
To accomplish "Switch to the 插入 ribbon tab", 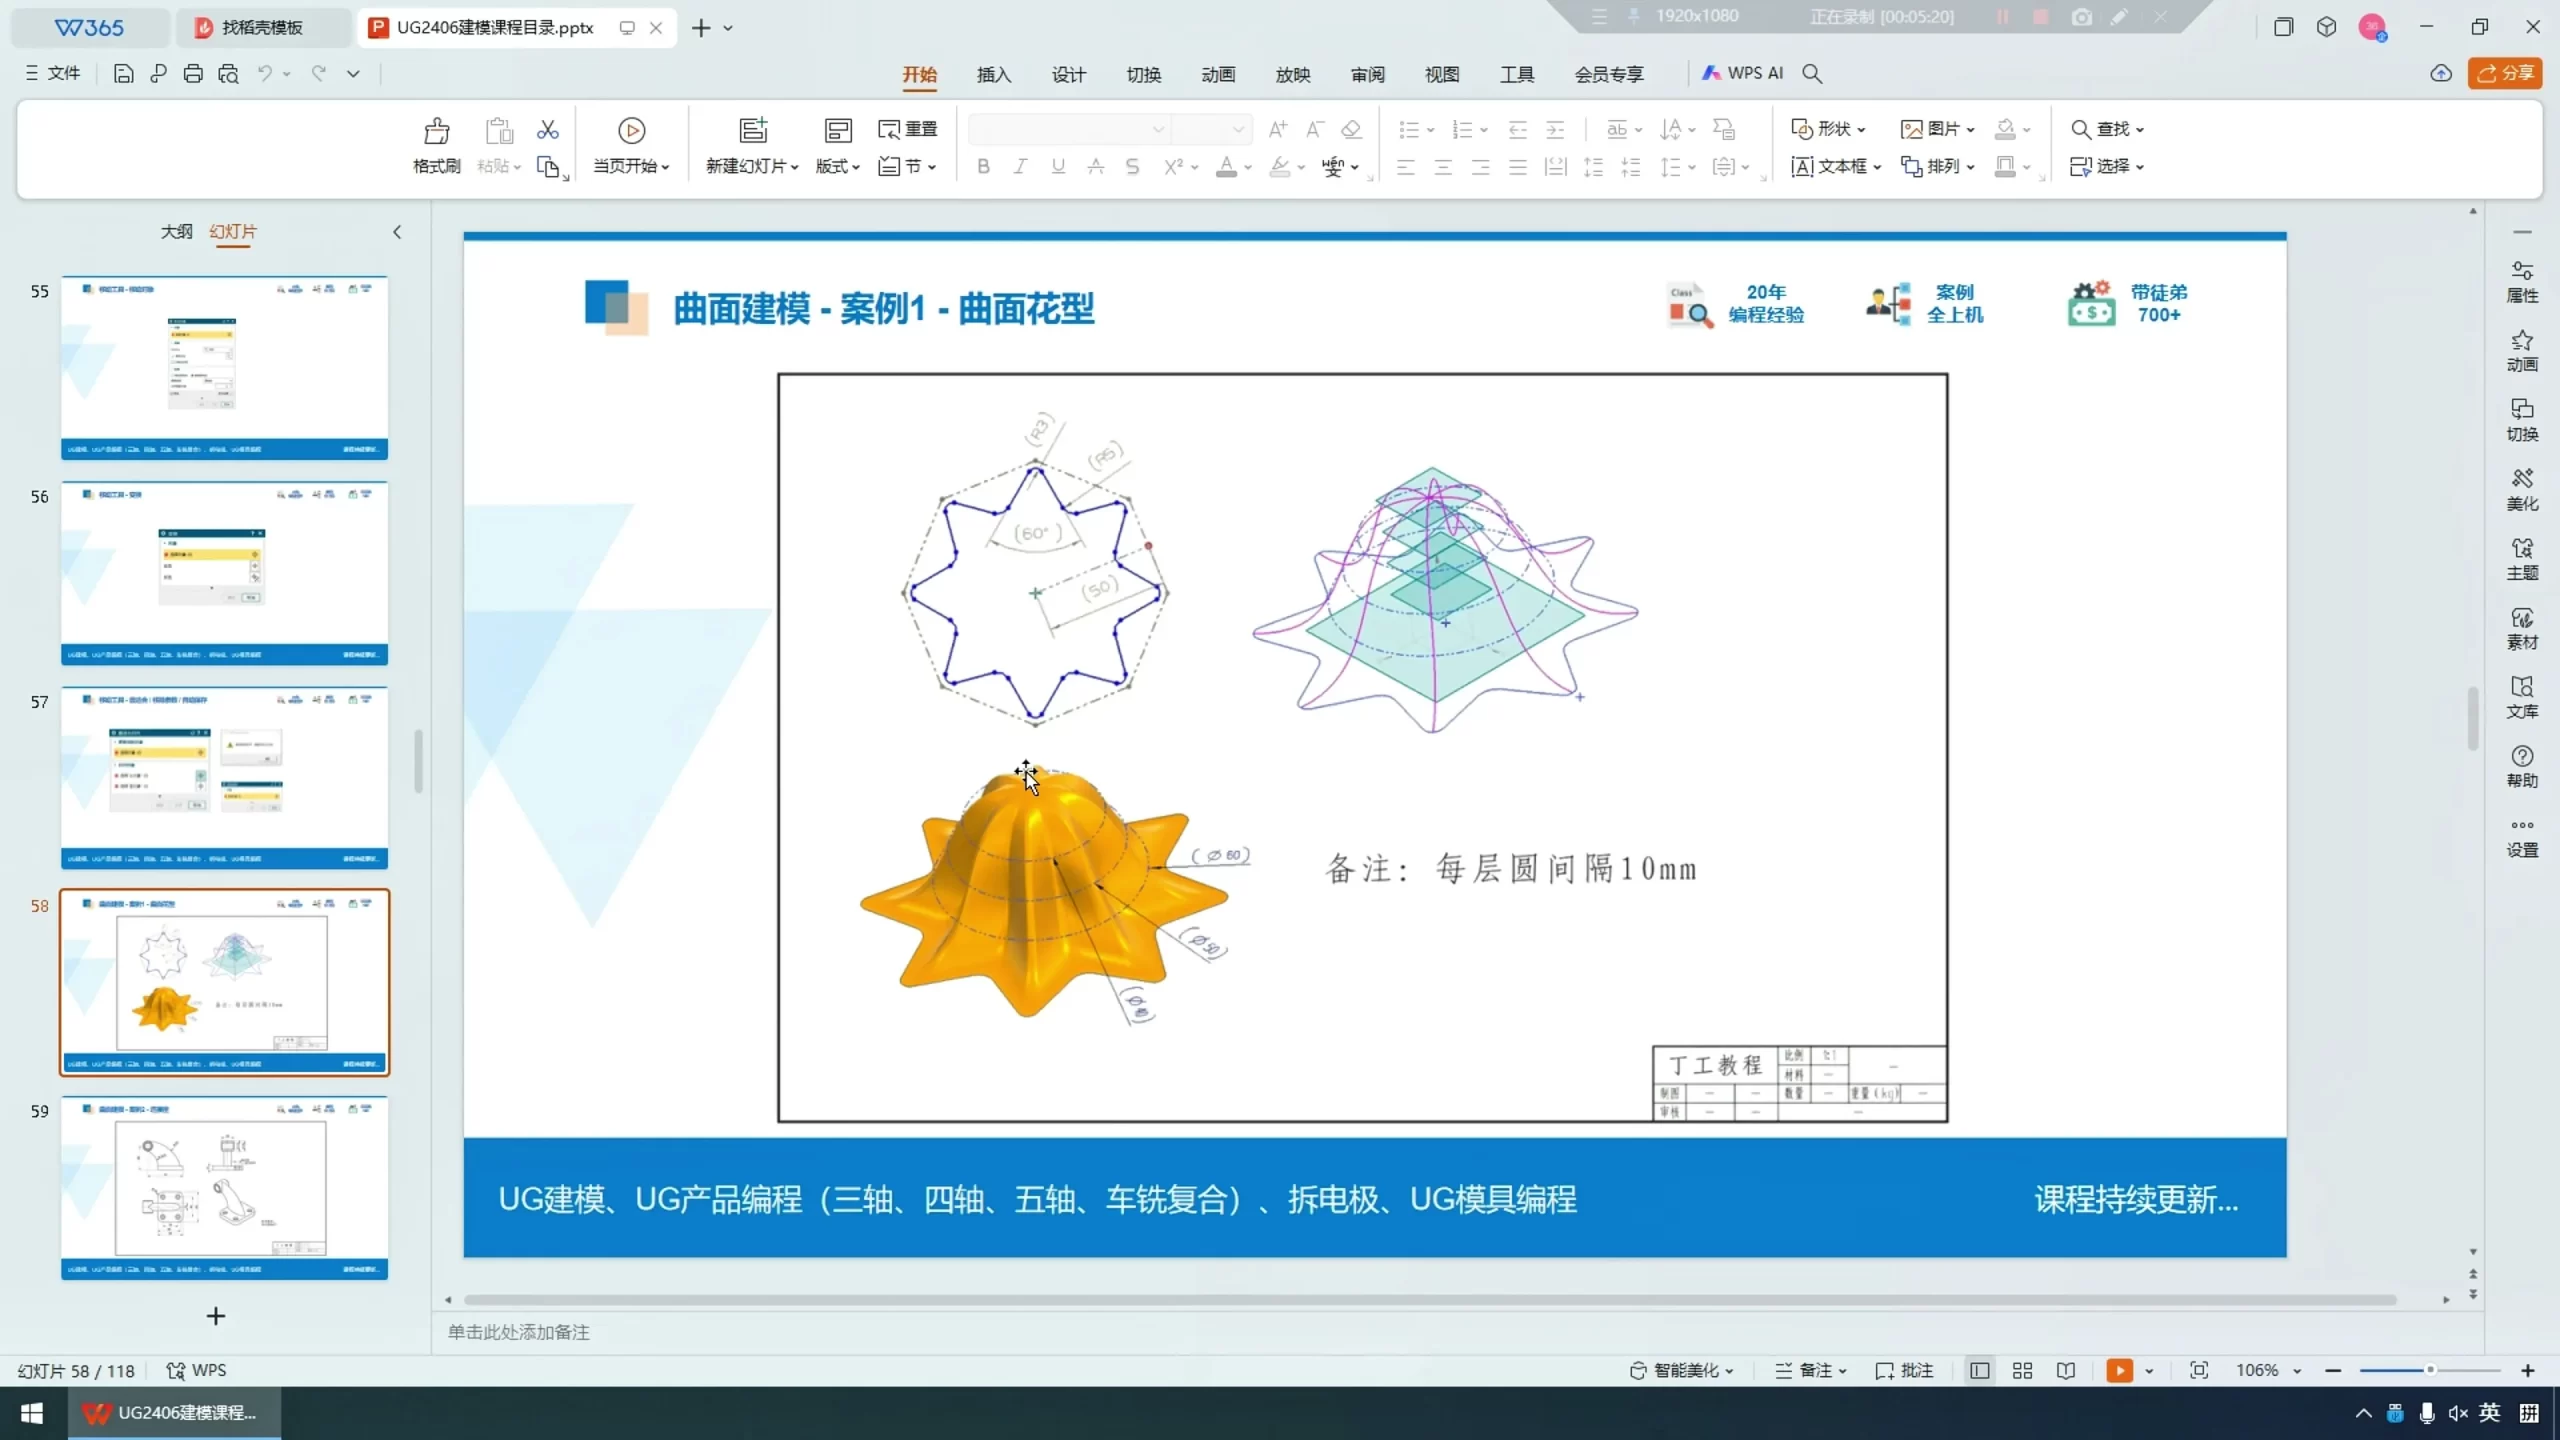I will pyautogui.click(x=993, y=74).
